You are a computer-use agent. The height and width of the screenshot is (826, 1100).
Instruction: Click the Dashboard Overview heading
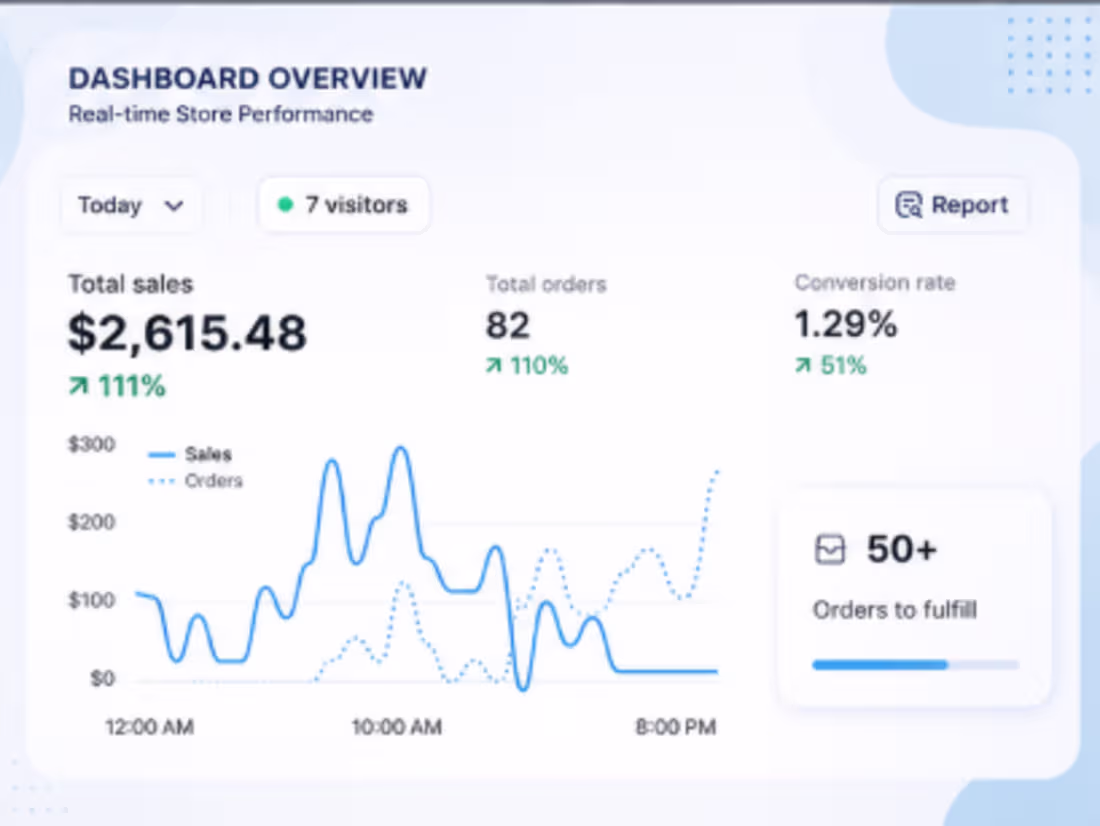pyautogui.click(x=248, y=78)
